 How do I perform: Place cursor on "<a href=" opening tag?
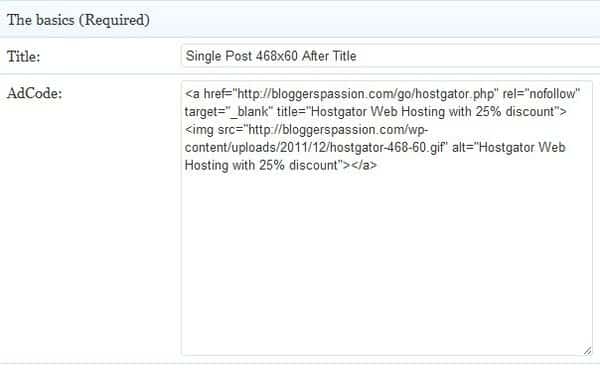pyautogui.click(x=209, y=94)
